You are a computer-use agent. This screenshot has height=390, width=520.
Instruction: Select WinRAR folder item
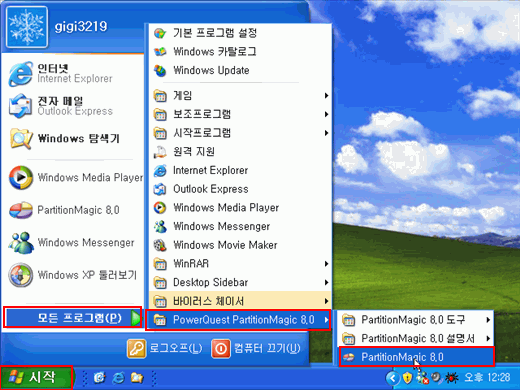(240, 264)
